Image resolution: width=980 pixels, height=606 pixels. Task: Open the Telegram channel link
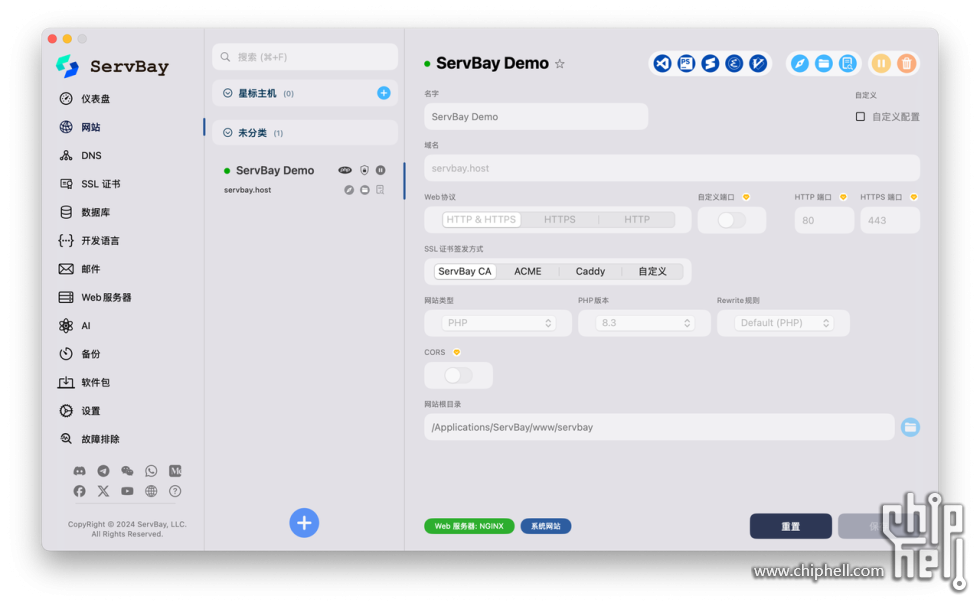[103, 471]
